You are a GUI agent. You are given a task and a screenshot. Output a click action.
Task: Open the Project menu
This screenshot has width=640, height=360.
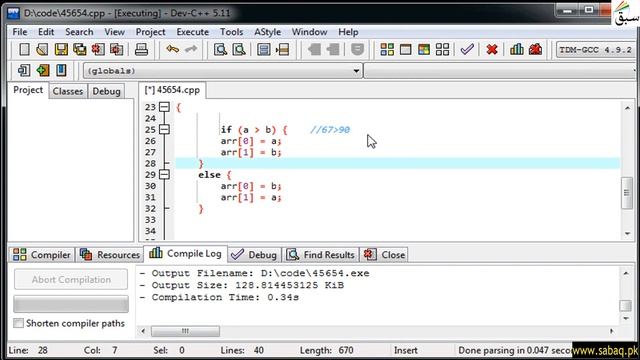click(150, 32)
